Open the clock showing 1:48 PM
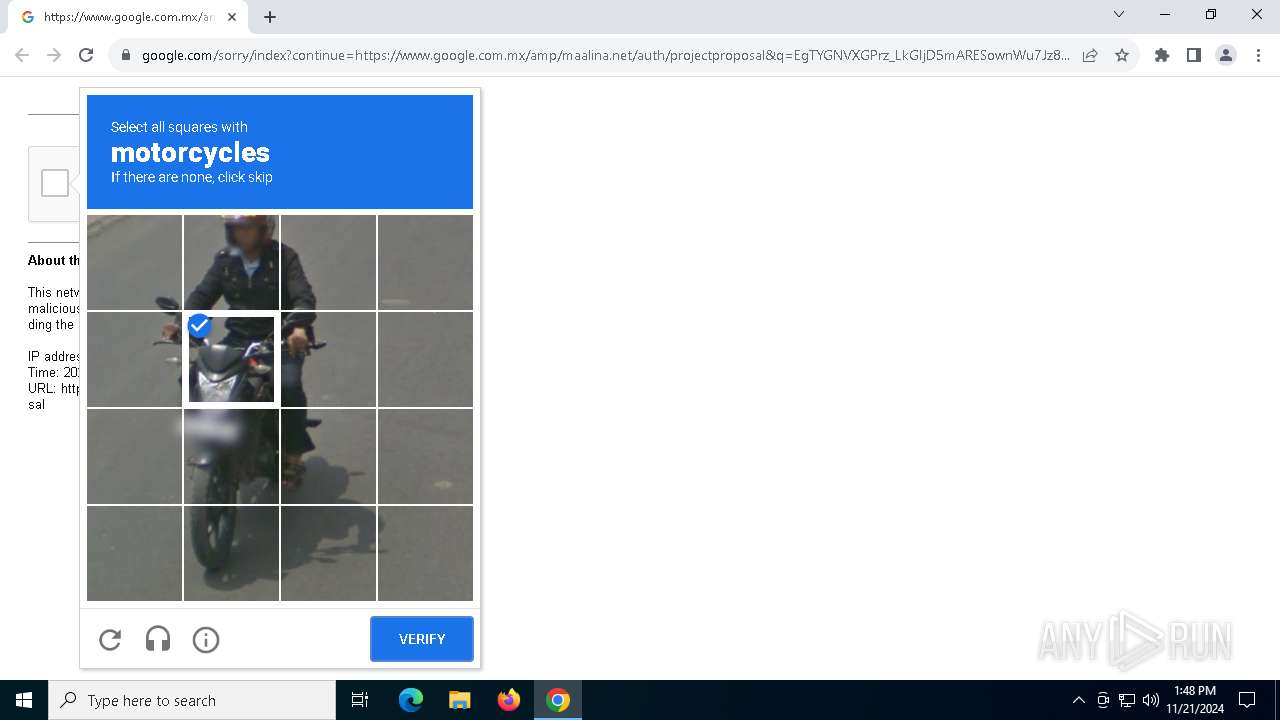Image resolution: width=1280 pixels, height=720 pixels. click(1195, 700)
